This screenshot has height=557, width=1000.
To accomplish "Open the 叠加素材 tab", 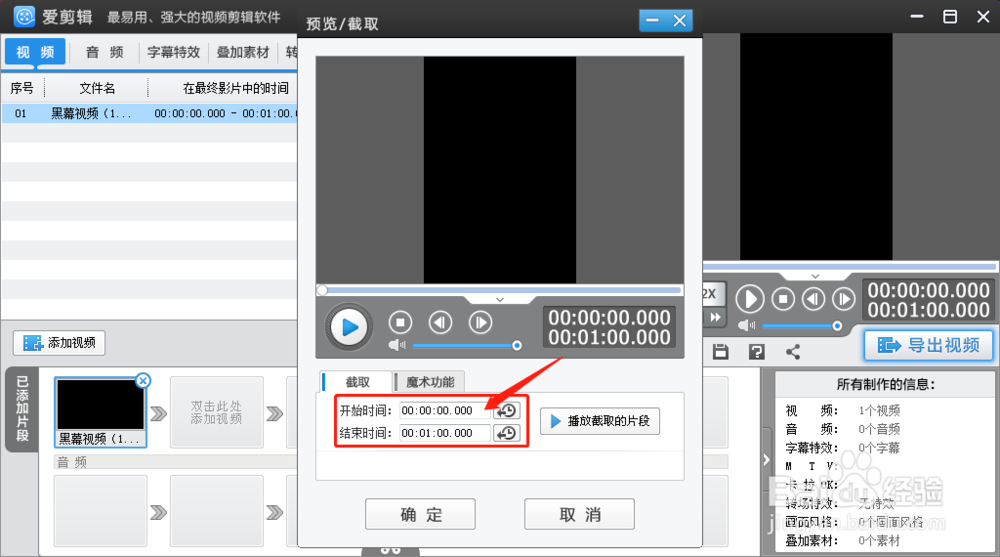I will (x=243, y=52).
